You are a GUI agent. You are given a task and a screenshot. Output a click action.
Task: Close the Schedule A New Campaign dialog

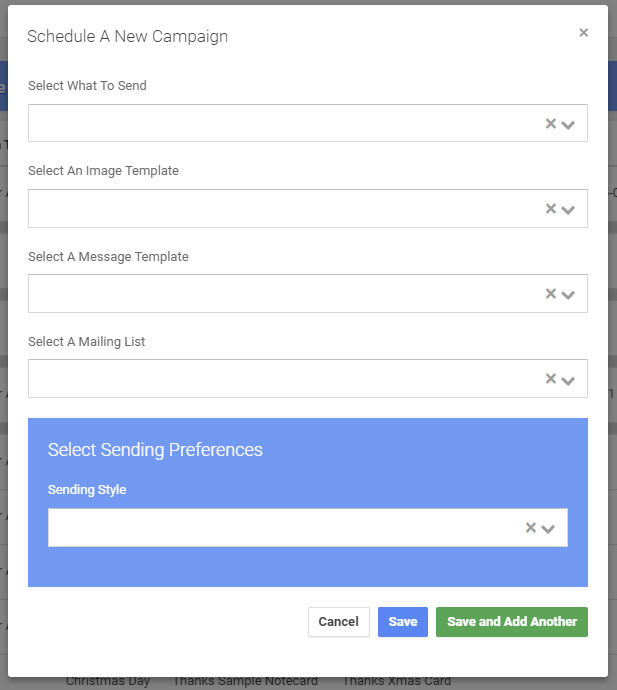(x=583, y=33)
